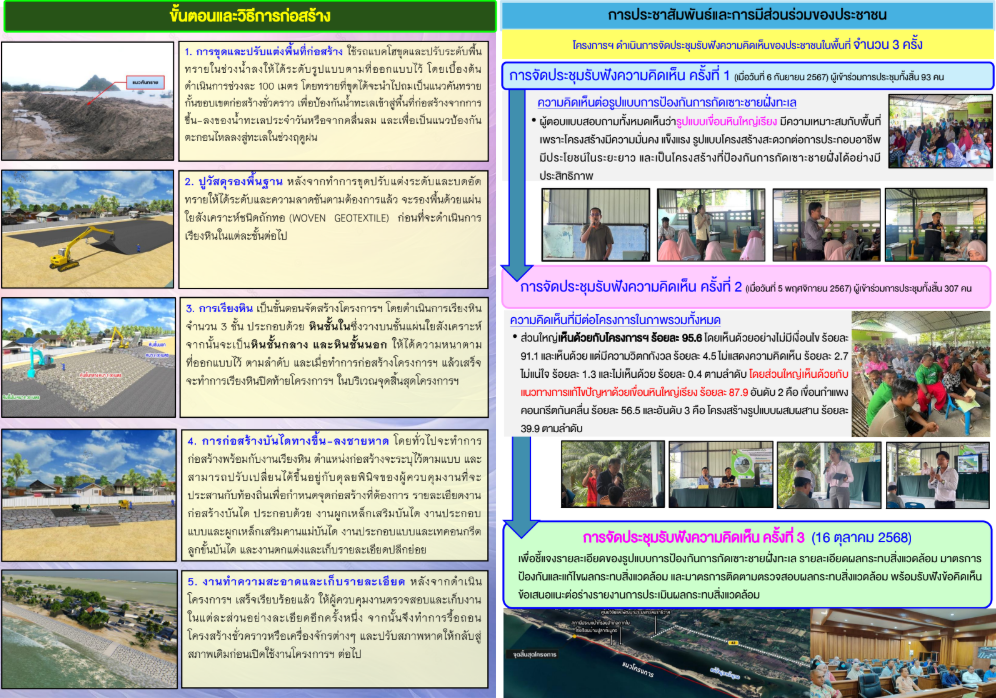View the step 3 rock-laying diagram
996x698 pixels.
pos(88,357)
